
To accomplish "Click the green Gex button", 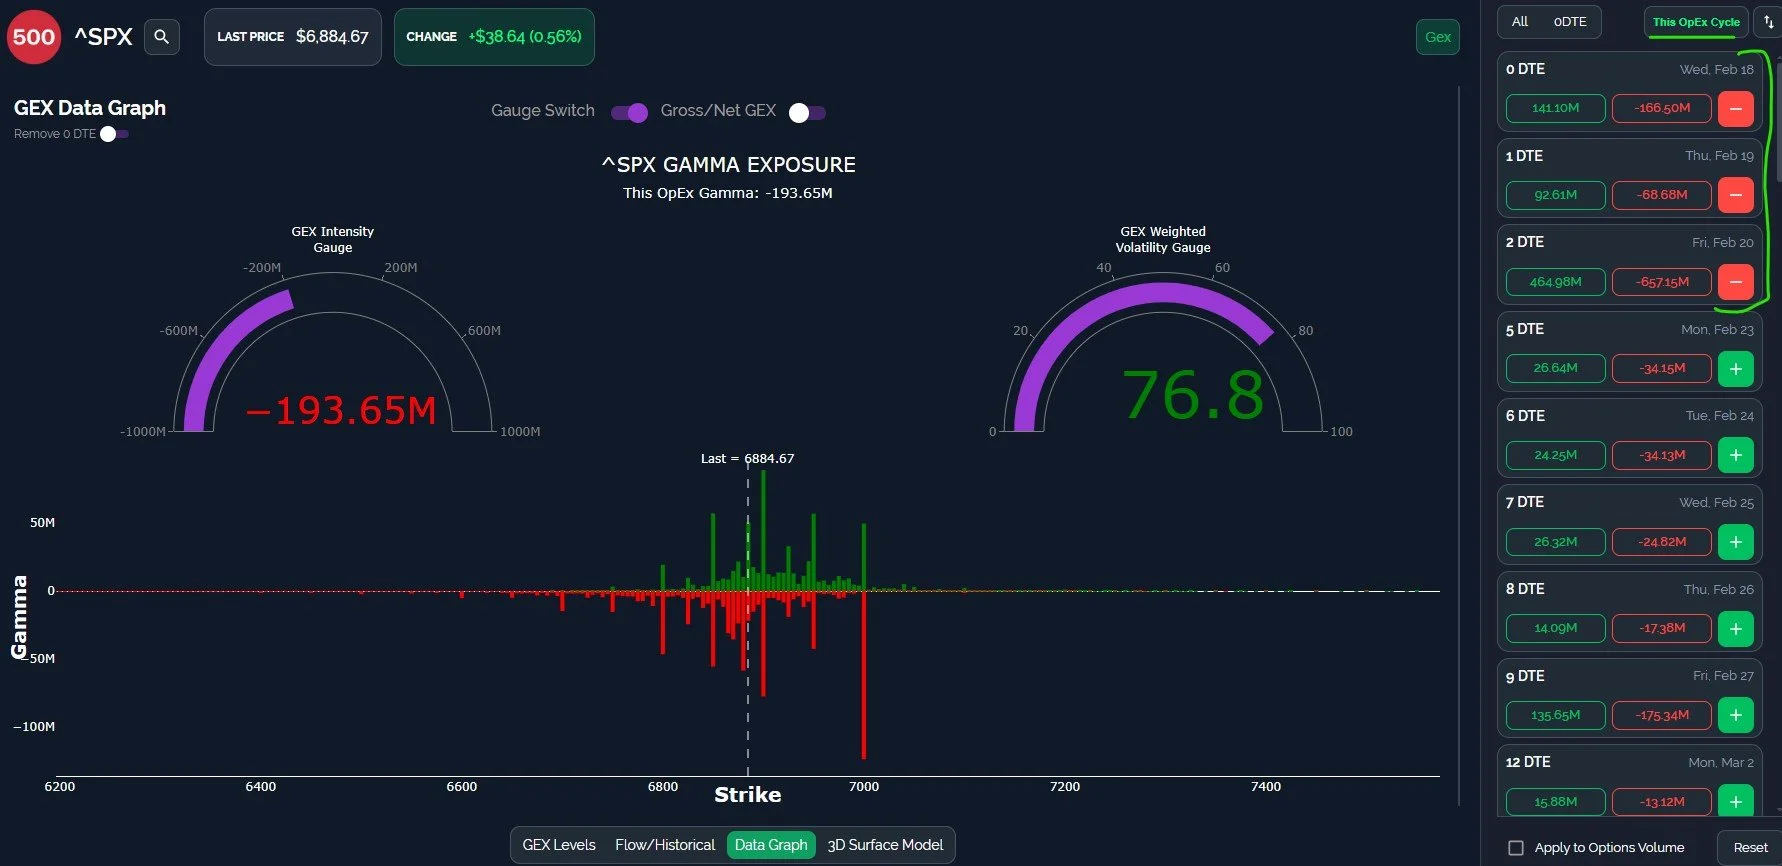I will (x=1438, y=37).
